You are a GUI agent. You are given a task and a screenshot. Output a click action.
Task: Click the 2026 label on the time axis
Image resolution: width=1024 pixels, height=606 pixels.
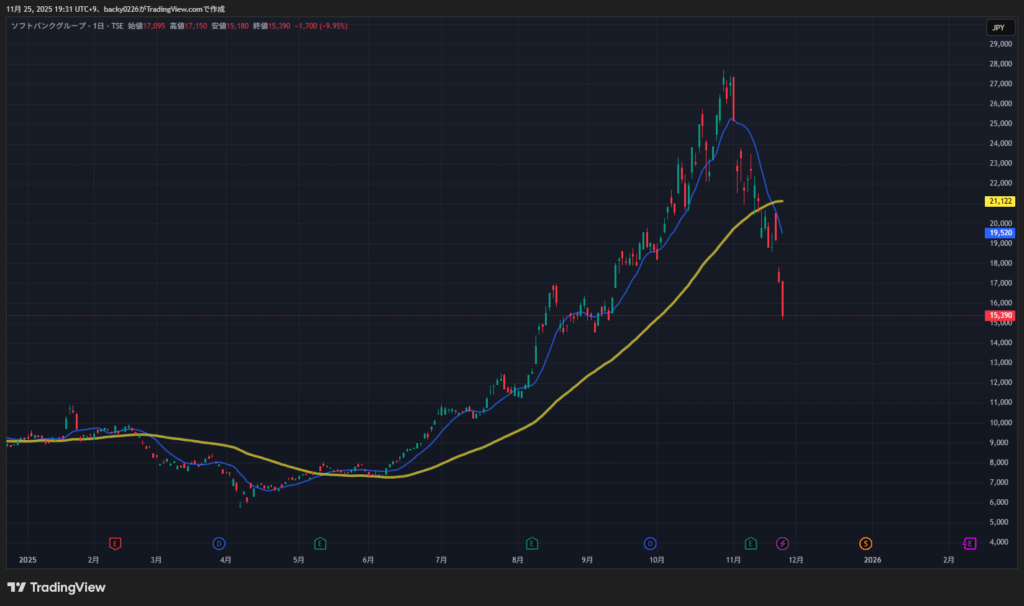click(872, 560)
